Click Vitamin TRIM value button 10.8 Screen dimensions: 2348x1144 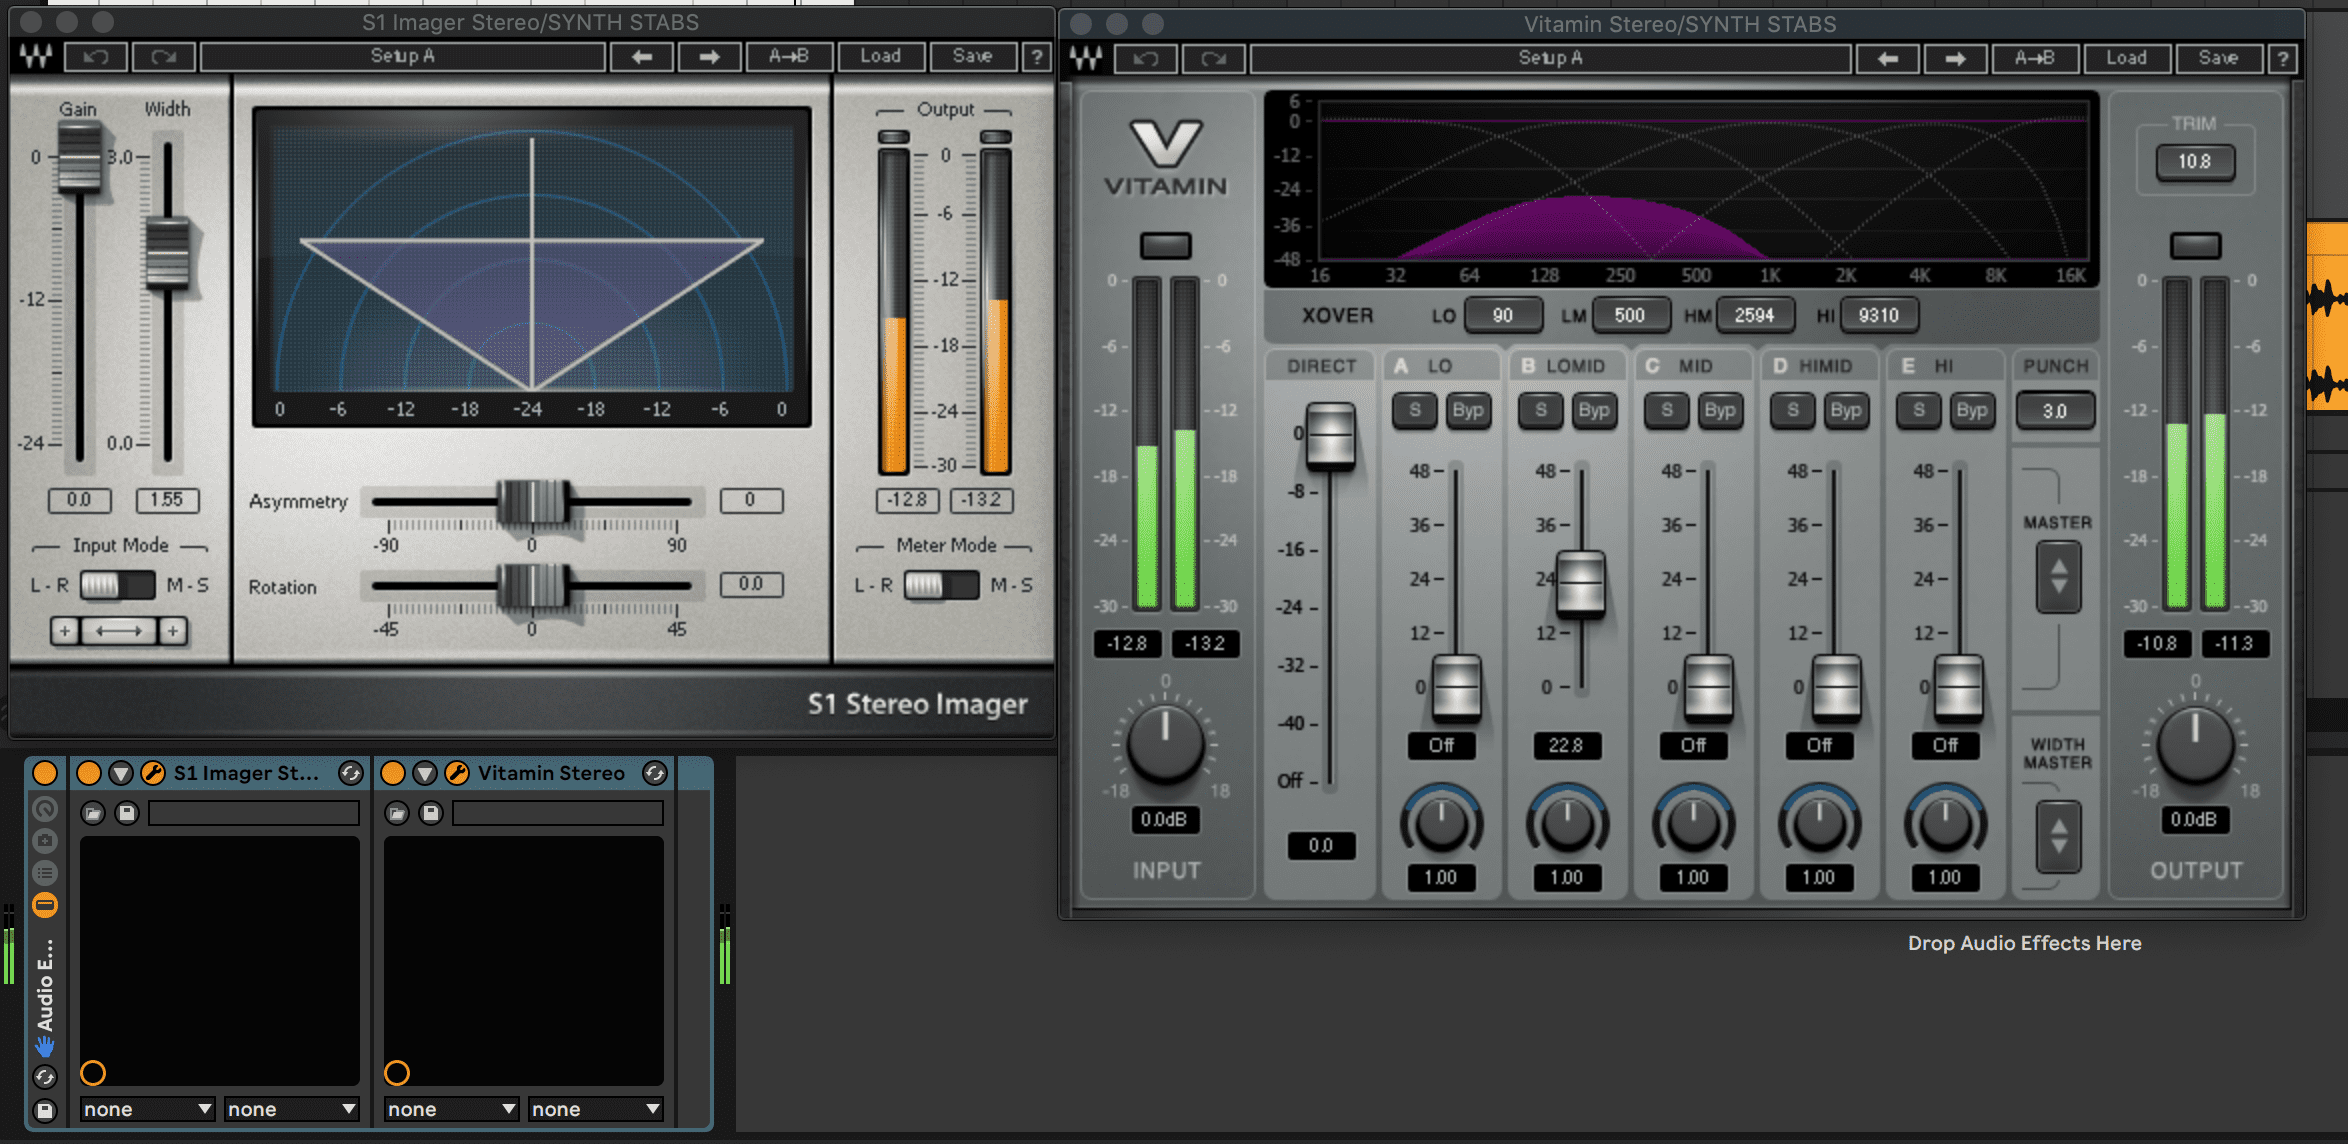click(x=2194, y=162)
